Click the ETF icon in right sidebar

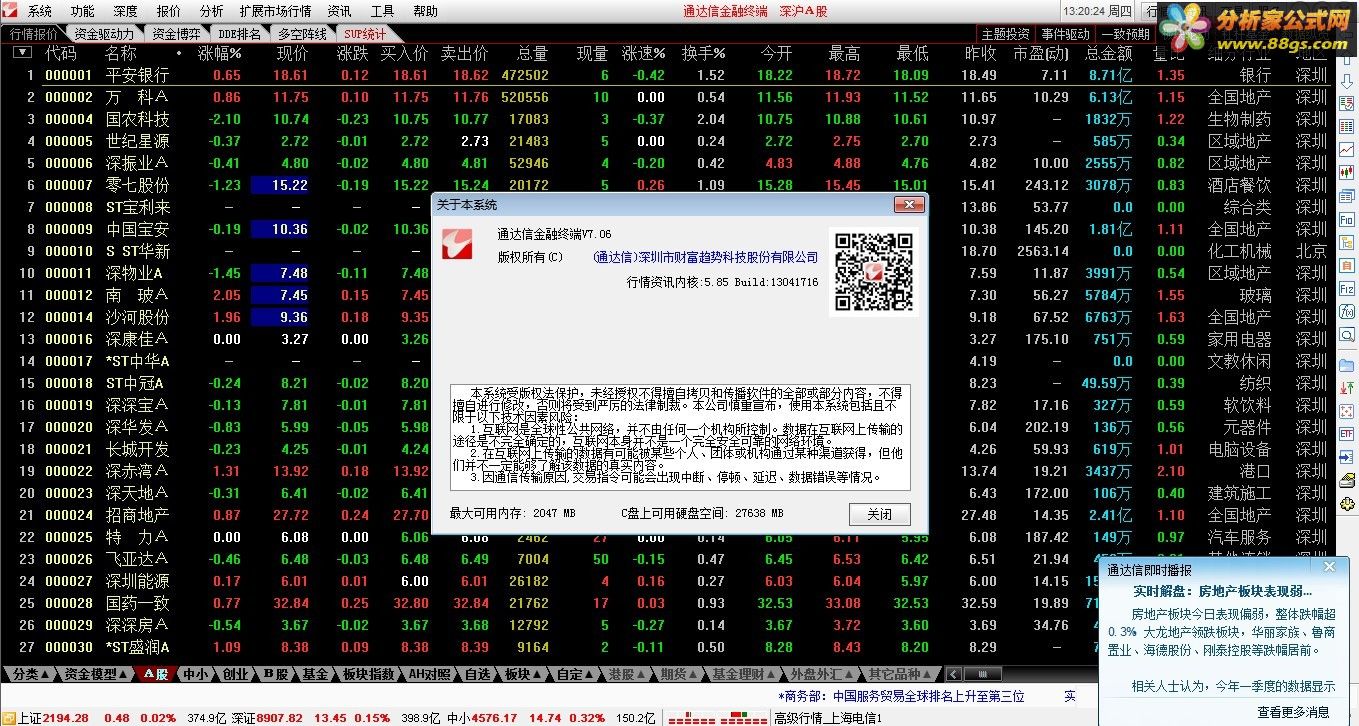click(x=1347, y=434)
